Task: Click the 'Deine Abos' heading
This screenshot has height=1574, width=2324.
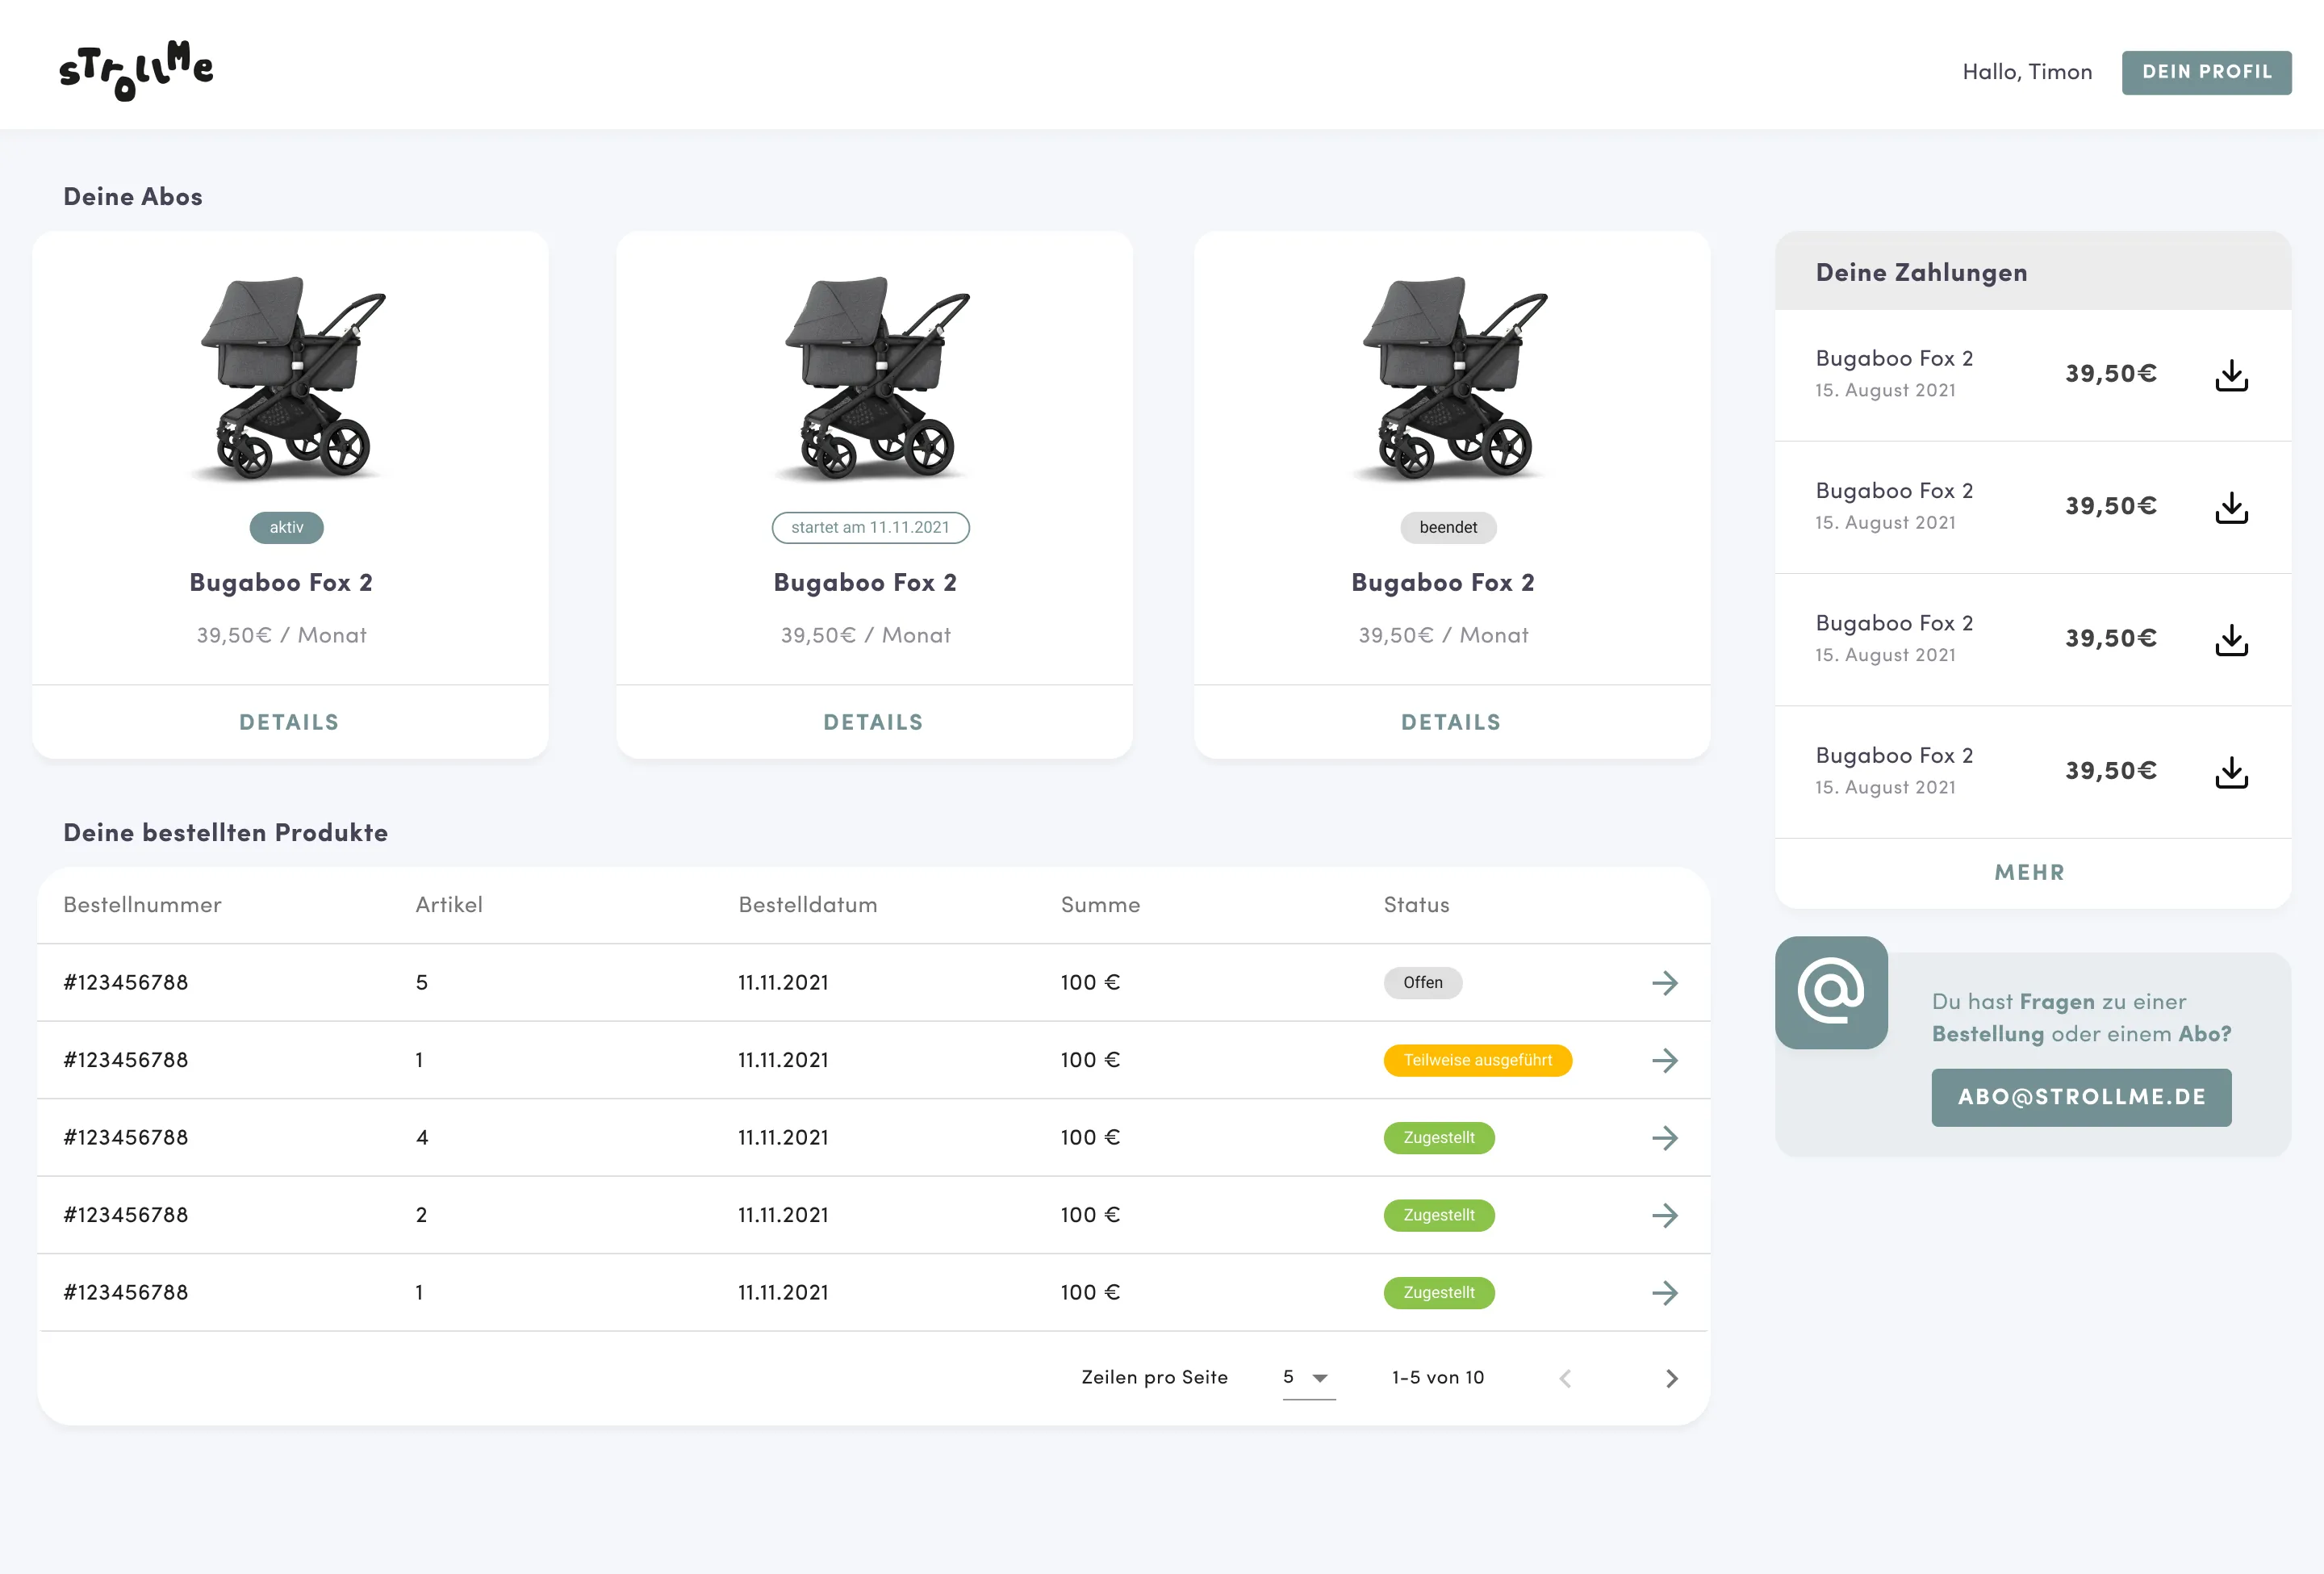Action: tap(133, 197)
